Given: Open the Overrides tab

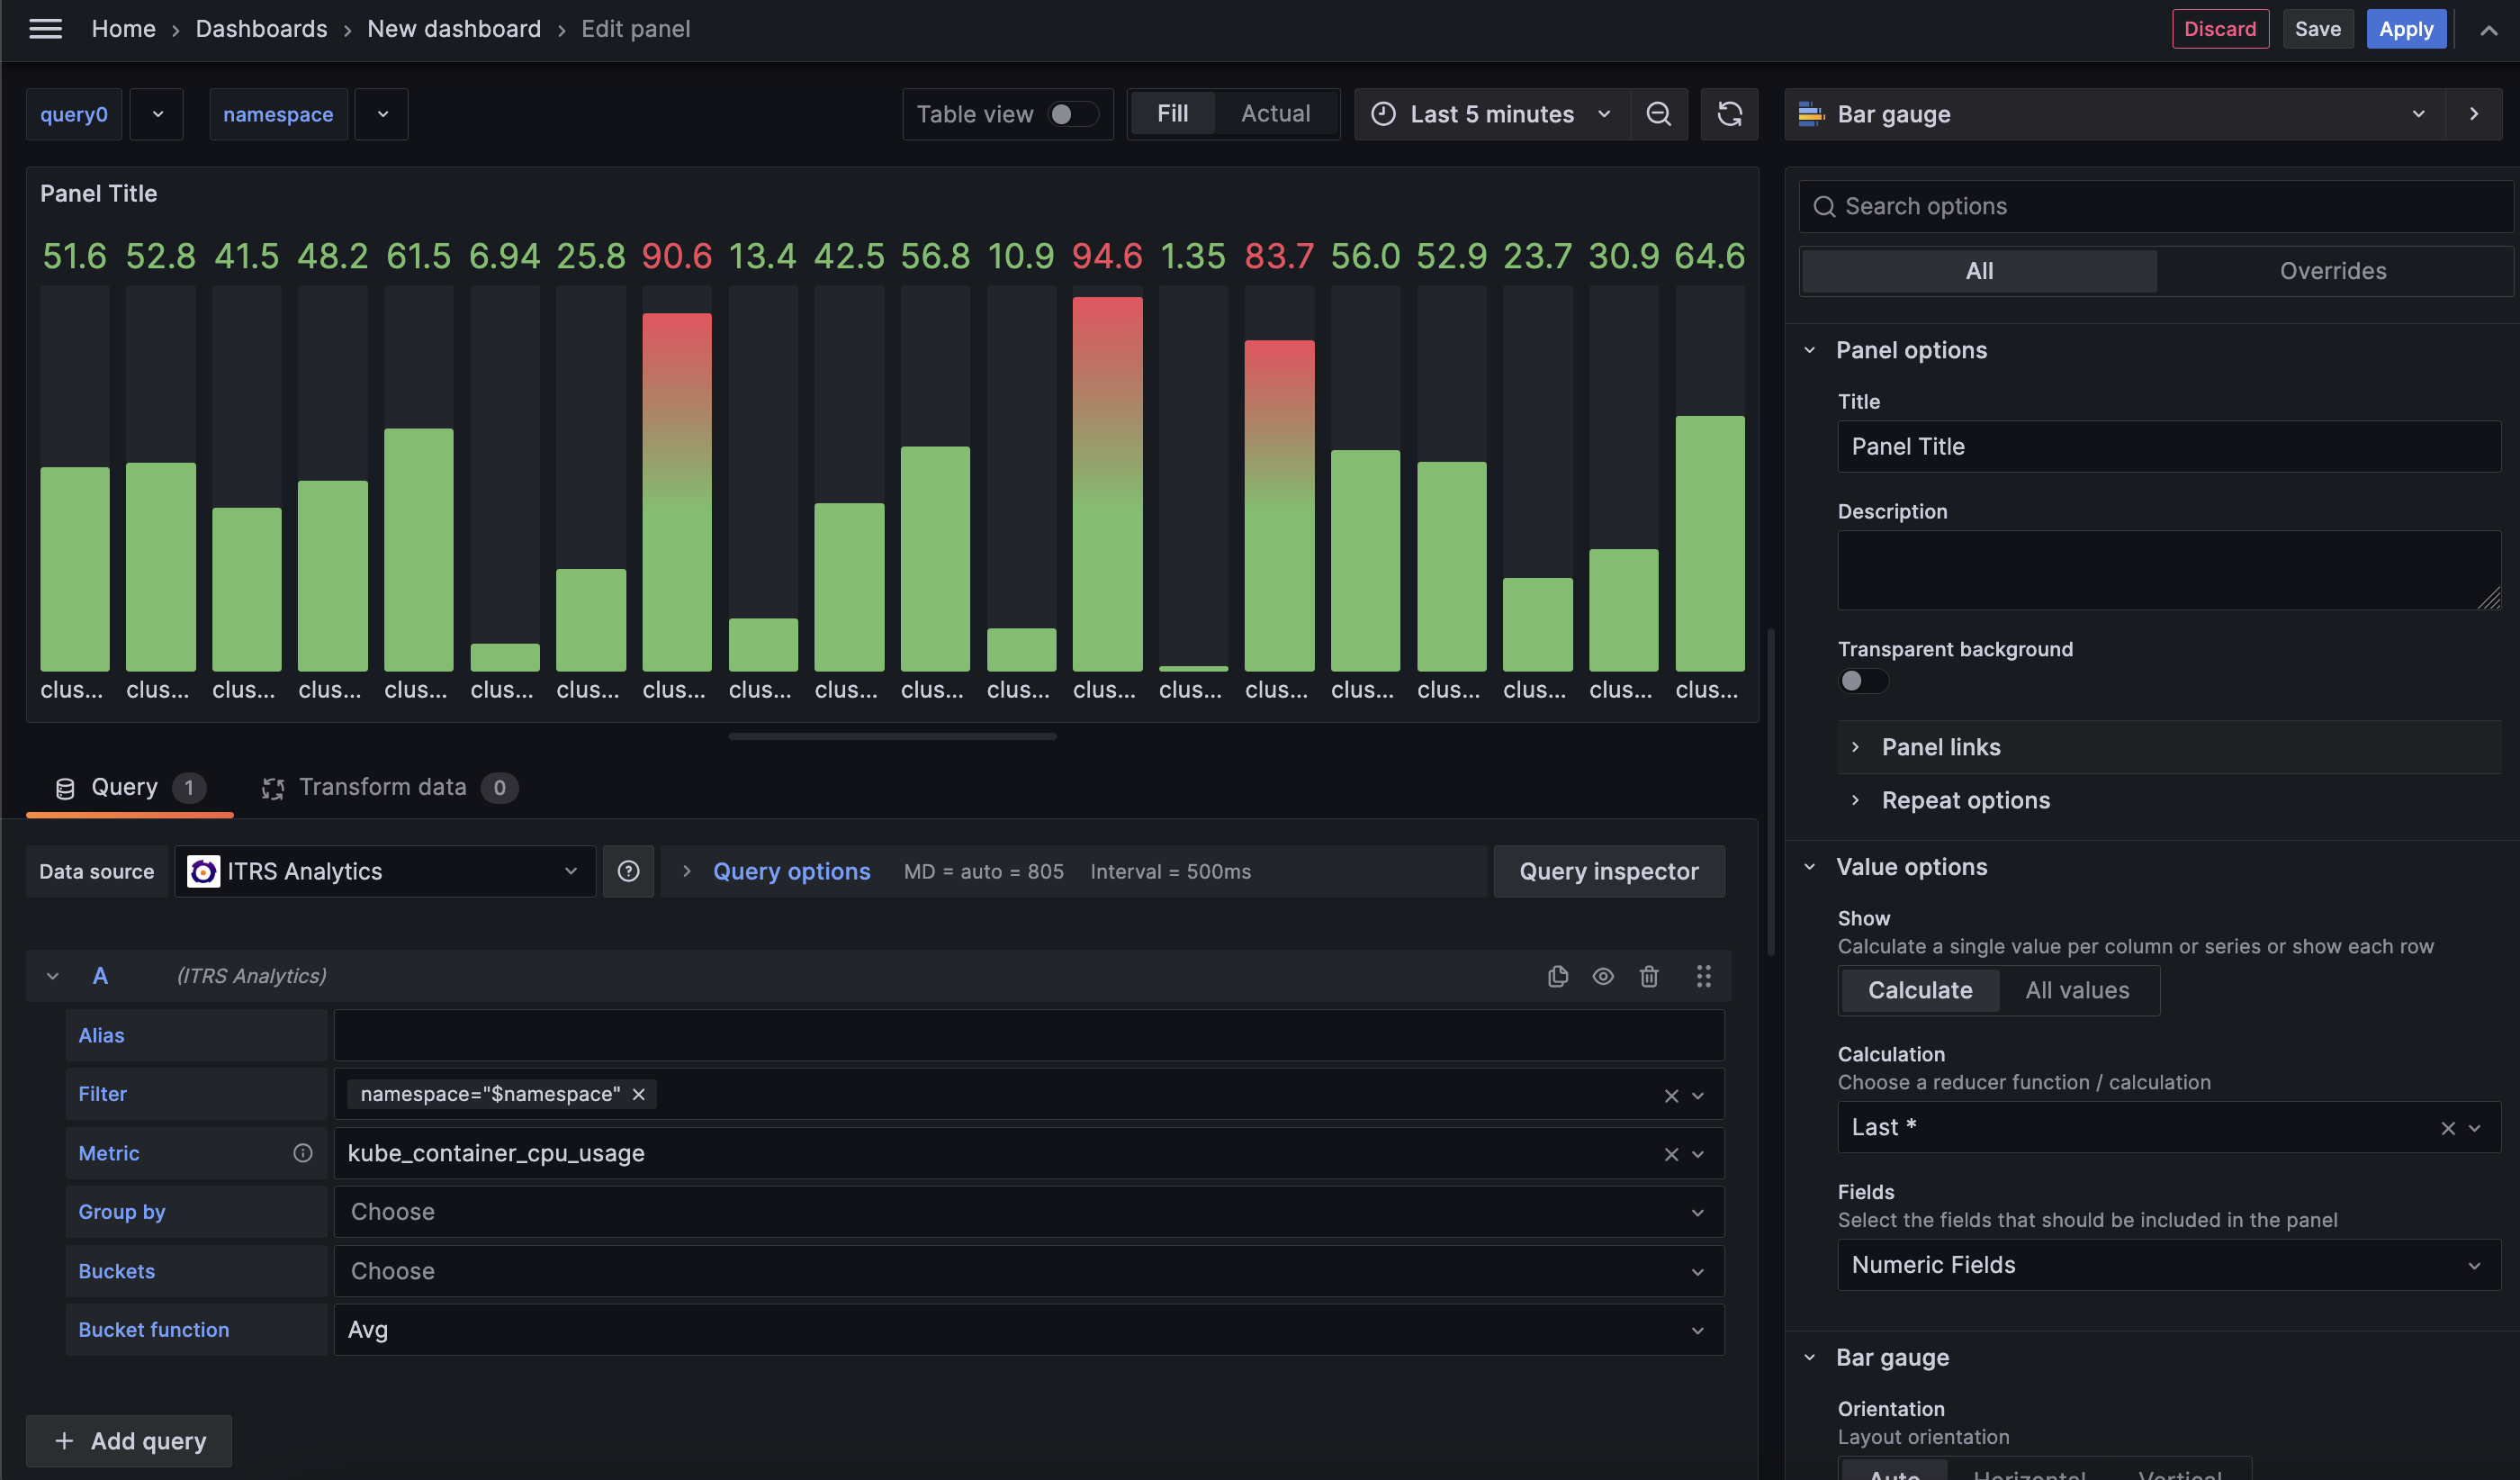Looking at the screenshot, I should click(2332, 271).
